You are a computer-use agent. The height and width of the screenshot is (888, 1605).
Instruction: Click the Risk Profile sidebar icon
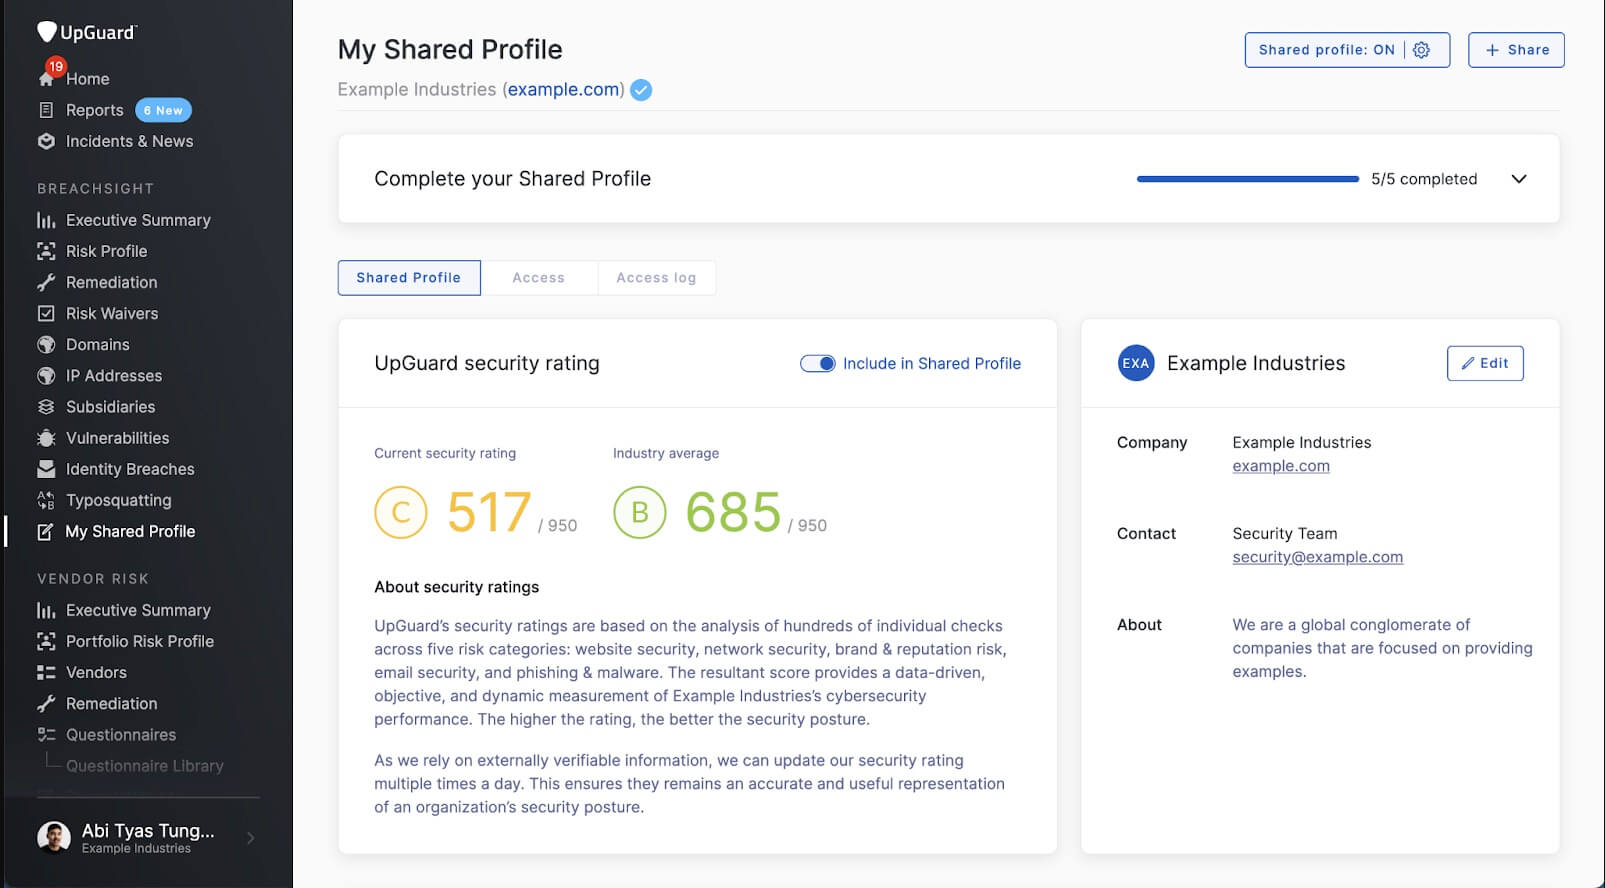pos(46,251)
